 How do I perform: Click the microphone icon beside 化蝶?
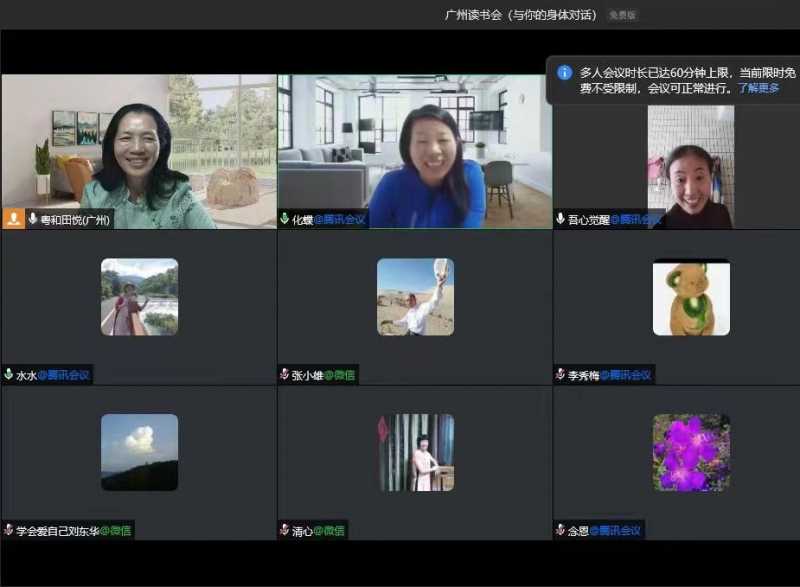(x=285, y=219)
